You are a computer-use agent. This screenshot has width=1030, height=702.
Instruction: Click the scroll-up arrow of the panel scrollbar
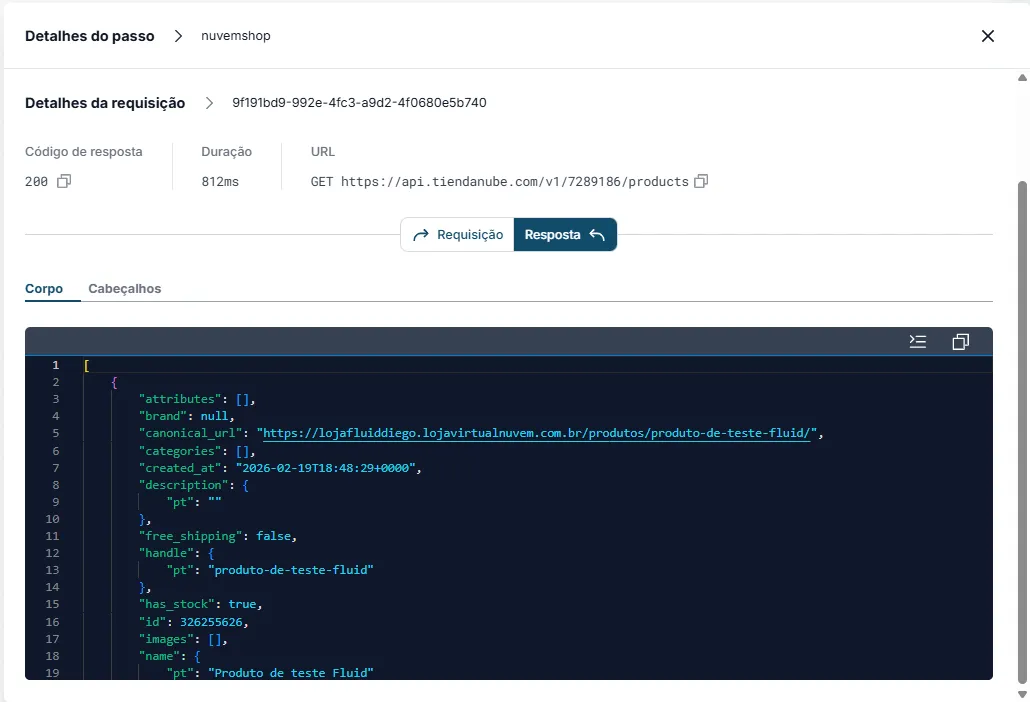(x=1022, y=78)
